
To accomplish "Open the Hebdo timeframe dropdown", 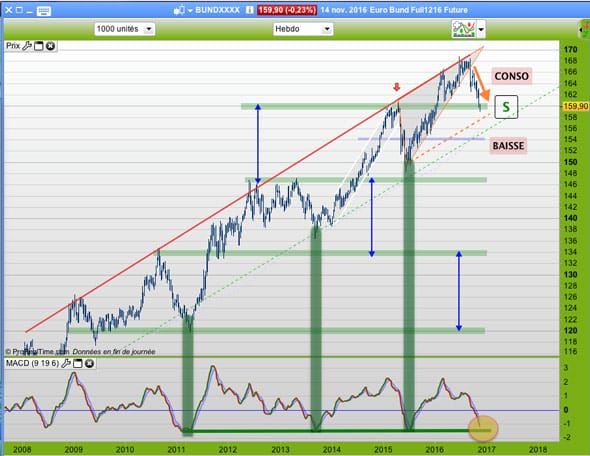I will click(303, 29).
